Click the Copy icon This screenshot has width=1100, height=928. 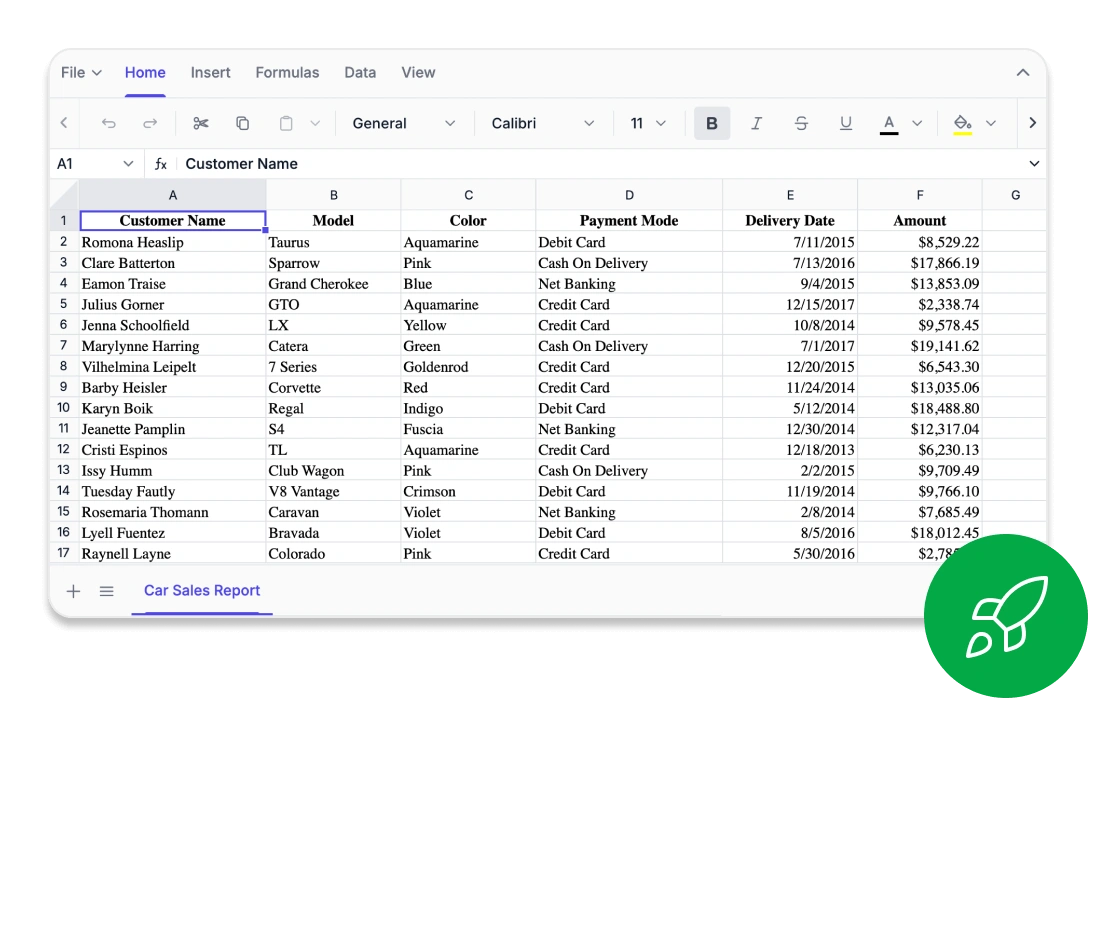click(x=242, y=122)
